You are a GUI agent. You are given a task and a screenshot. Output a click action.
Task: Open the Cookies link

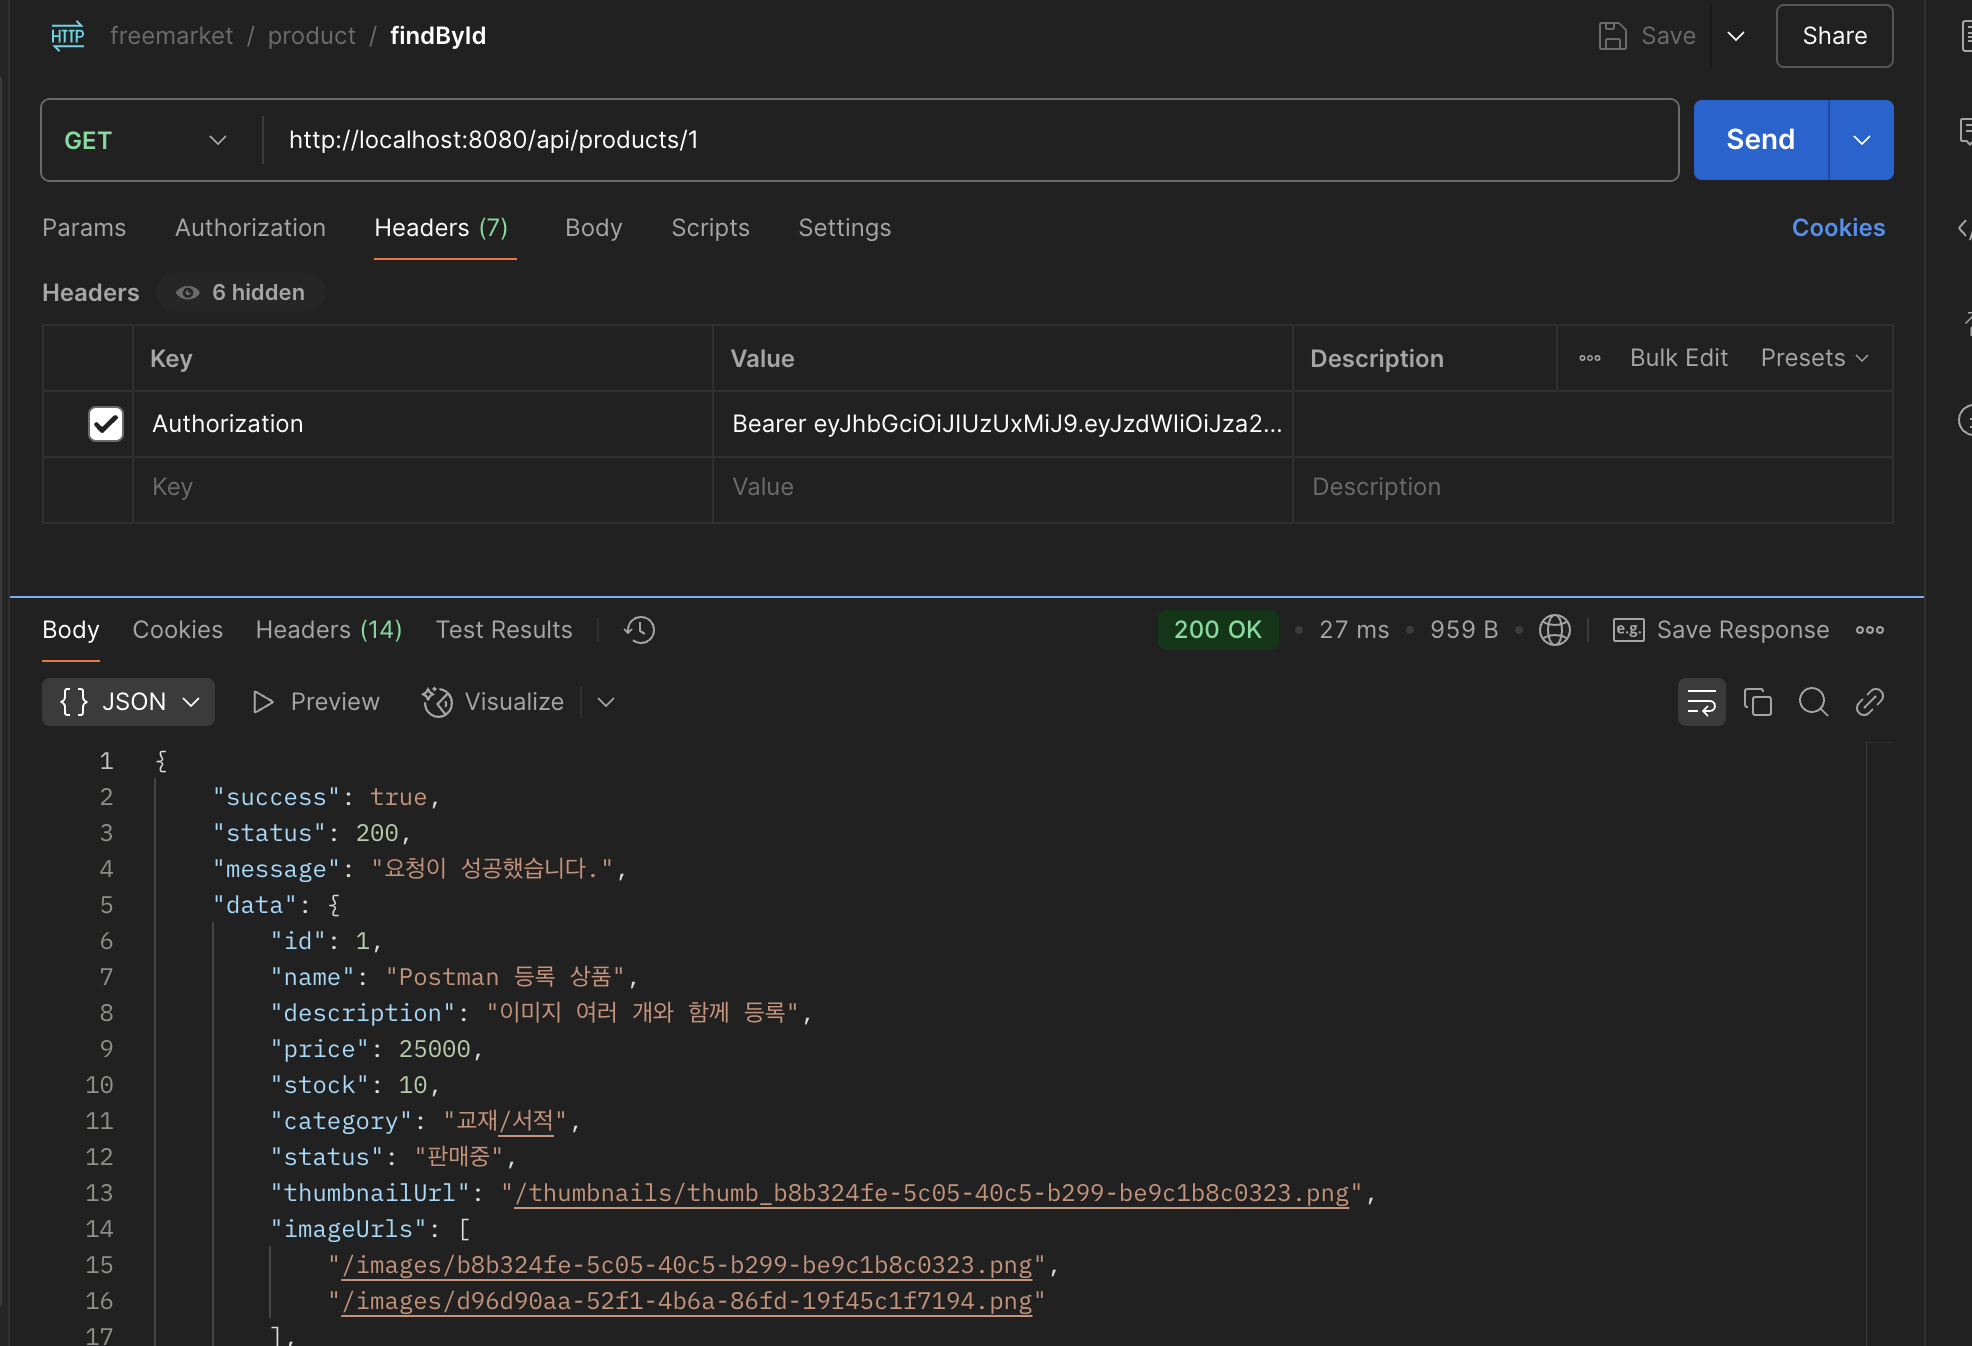[x=1838, y=228]
